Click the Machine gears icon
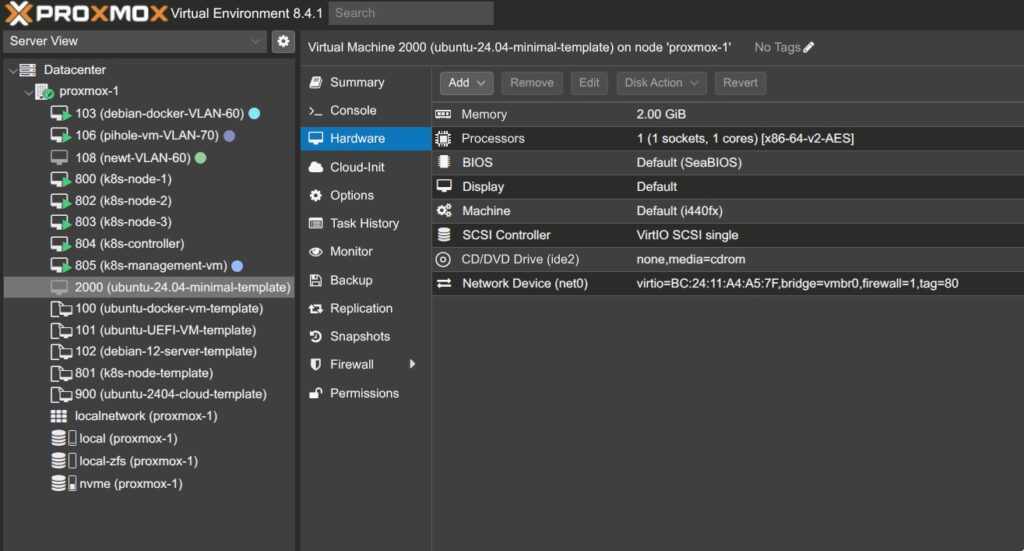 point(444,210)
